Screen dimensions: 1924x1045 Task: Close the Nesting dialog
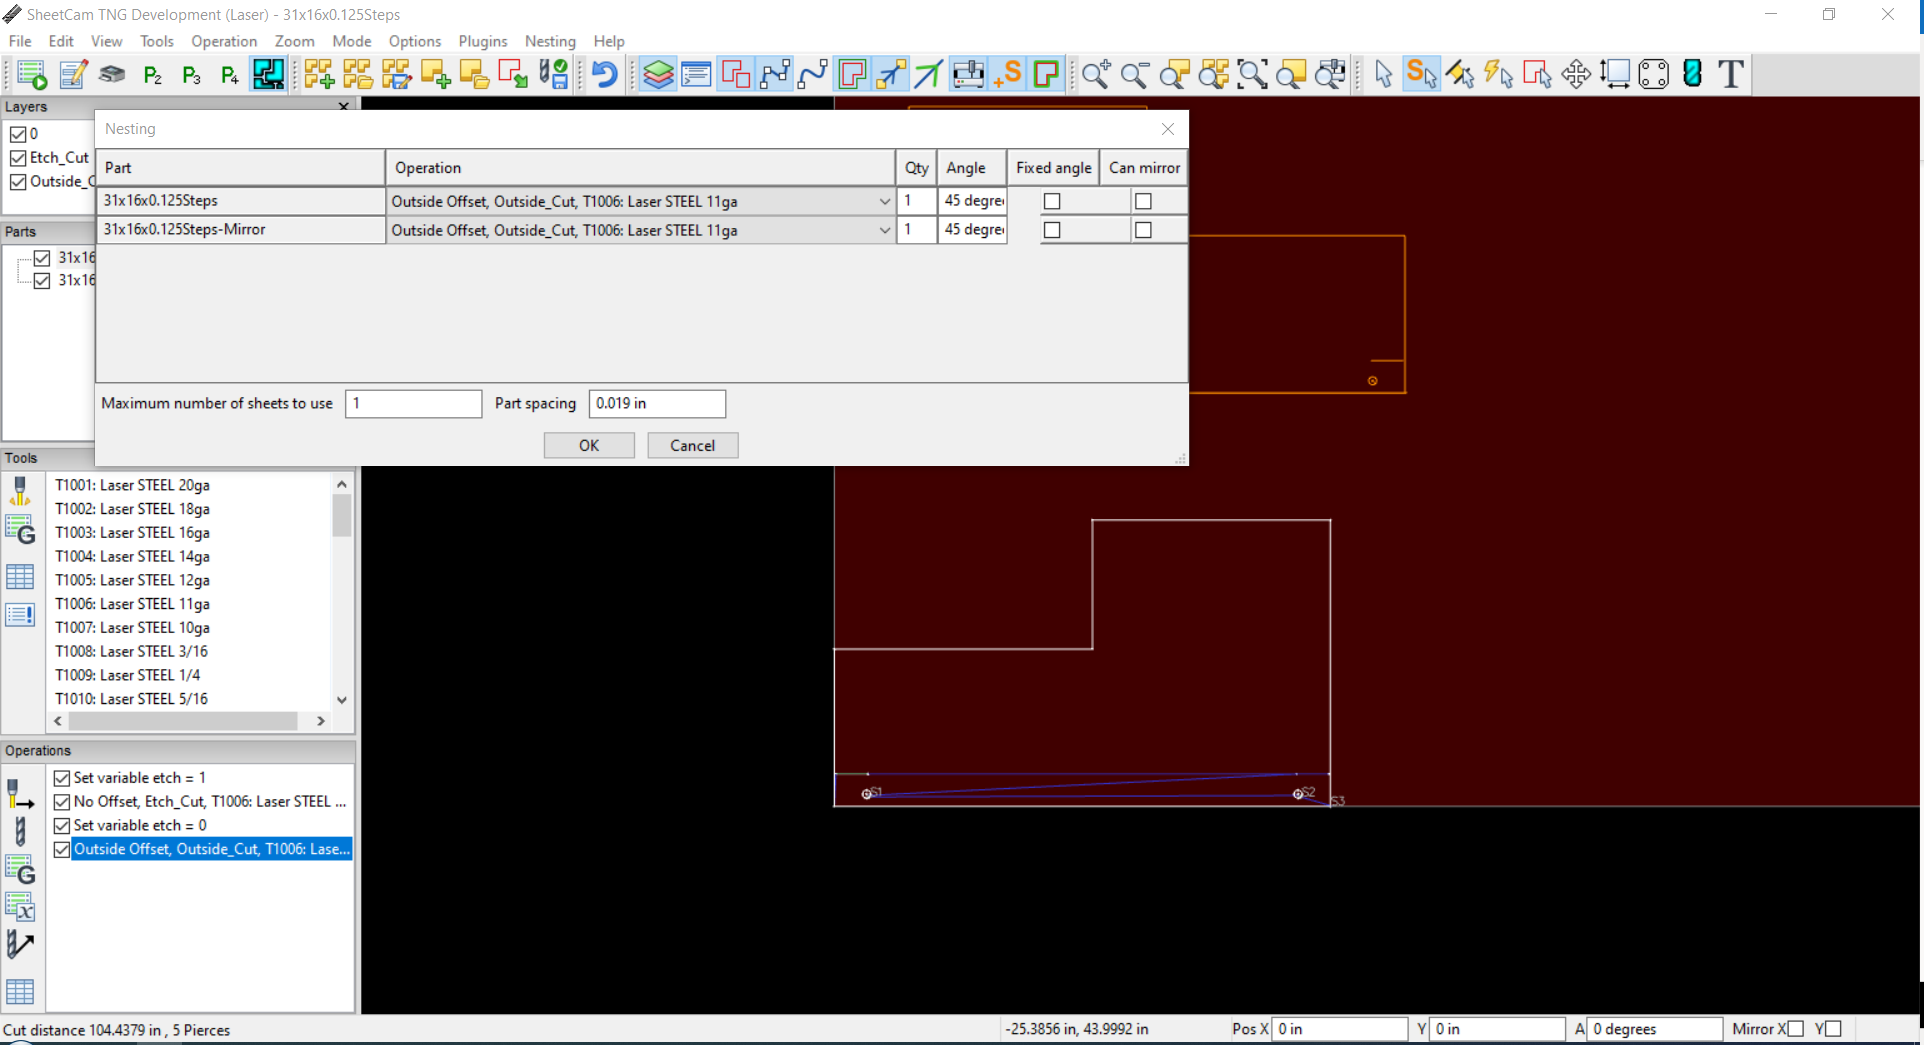pyautogui.click(x=1168, y=129)
